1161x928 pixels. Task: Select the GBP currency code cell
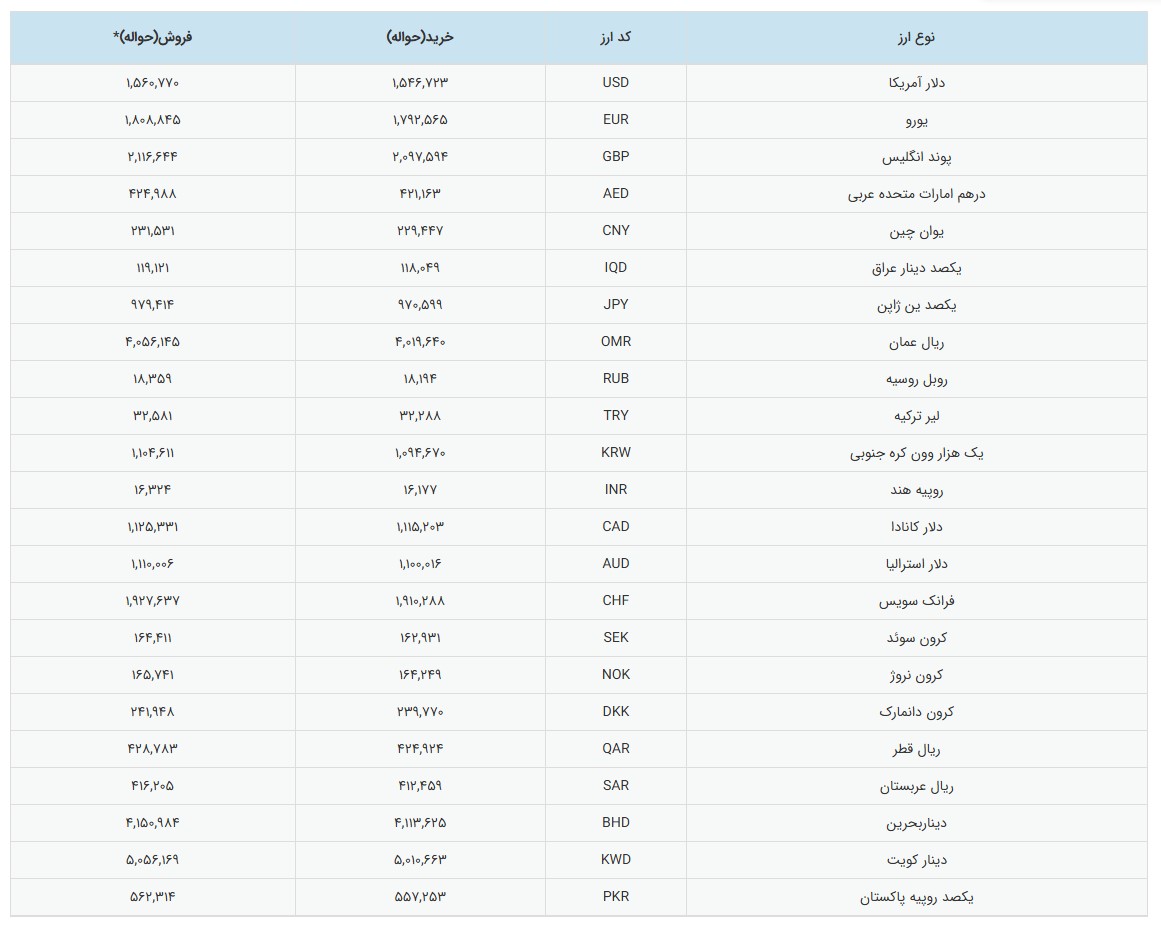click(615, 156)
